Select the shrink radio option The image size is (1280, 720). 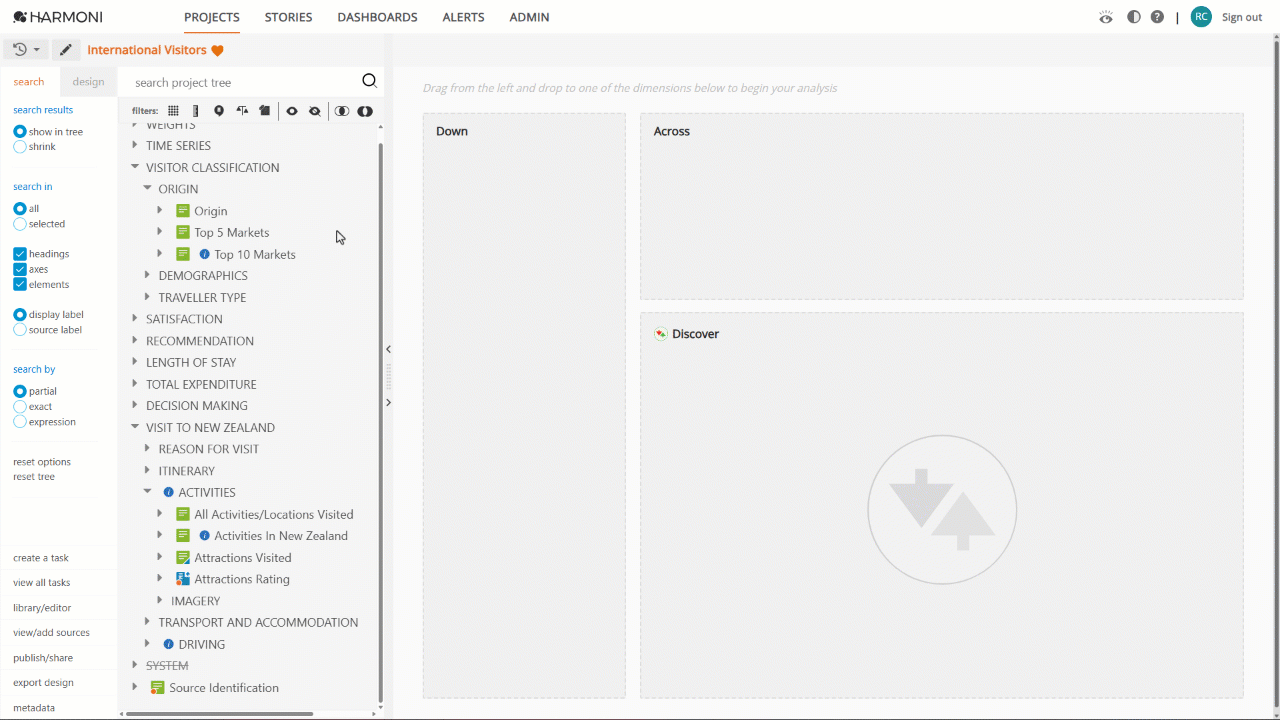coord(20,147)
